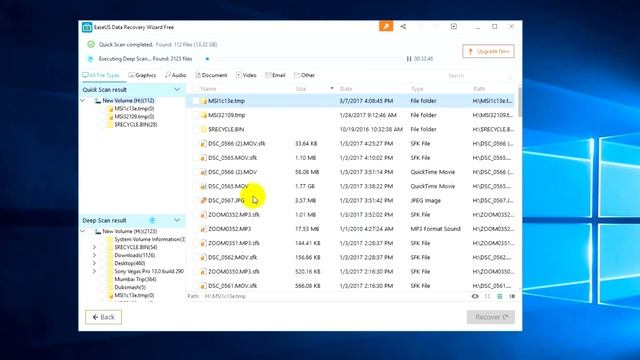Filter by Document tab
640x360 pixels.
211,75
